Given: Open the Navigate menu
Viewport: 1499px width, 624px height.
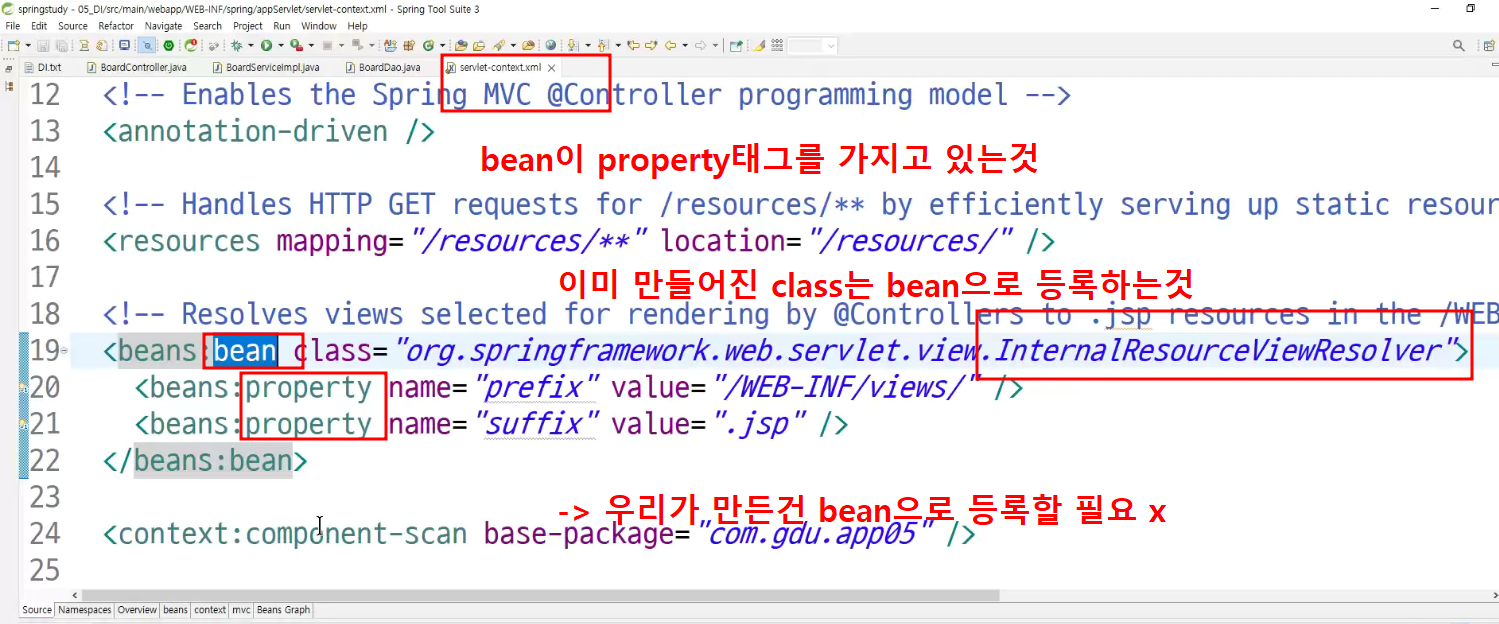Looking at the screenshot, I should pos(164,26).
